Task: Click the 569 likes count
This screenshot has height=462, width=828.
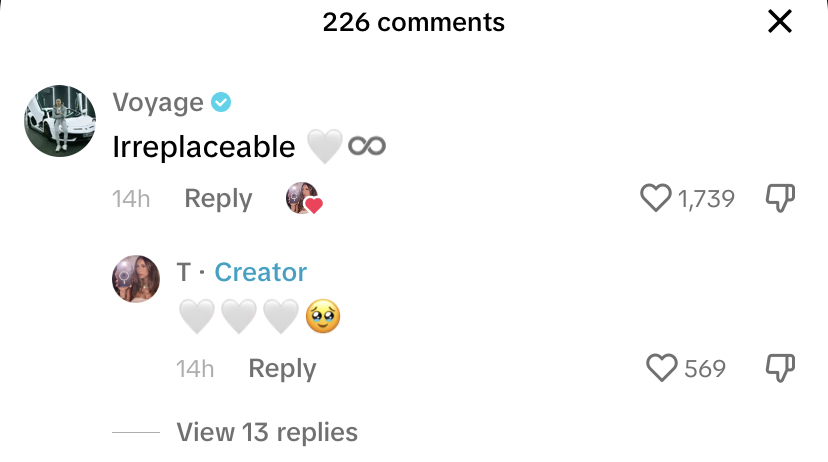Action: click(705, 369)
